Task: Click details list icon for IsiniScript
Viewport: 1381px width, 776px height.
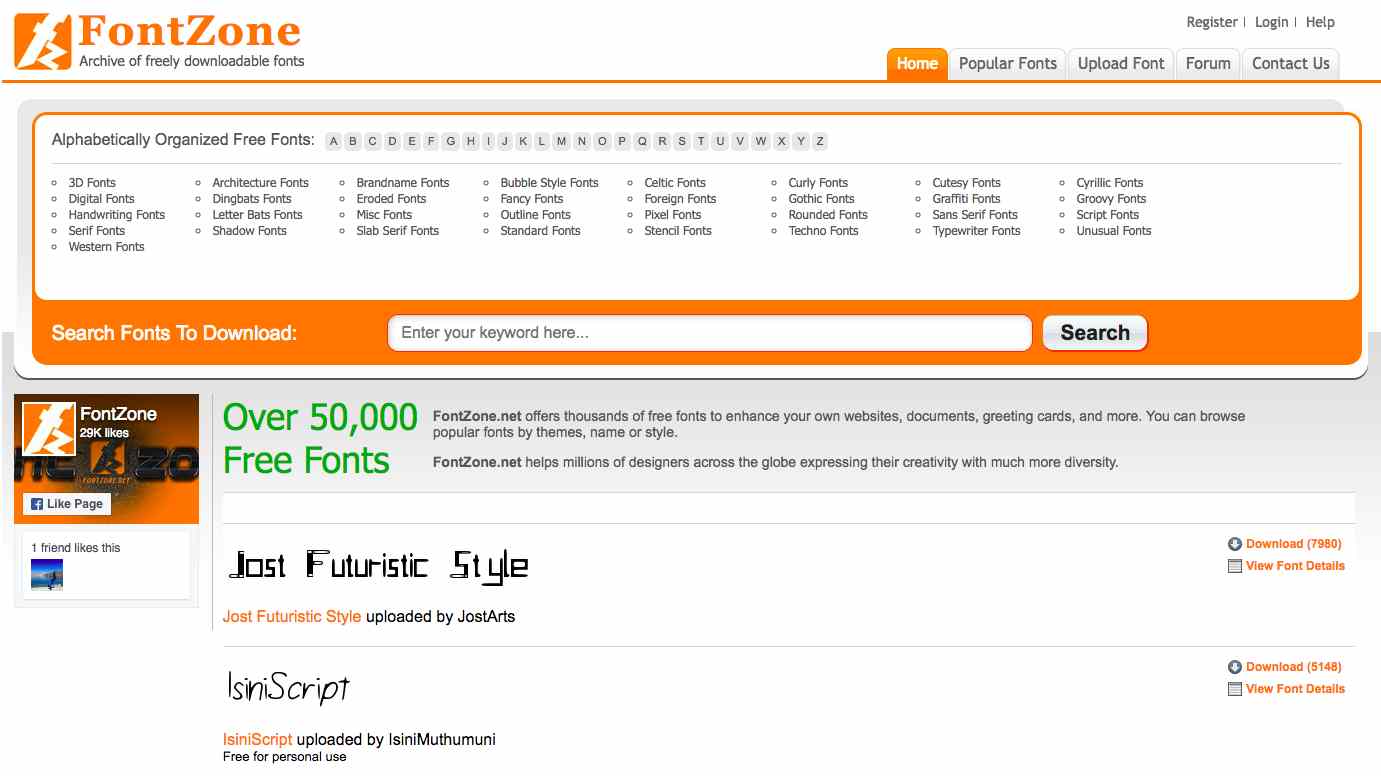Action: (x=1235, y=689)
